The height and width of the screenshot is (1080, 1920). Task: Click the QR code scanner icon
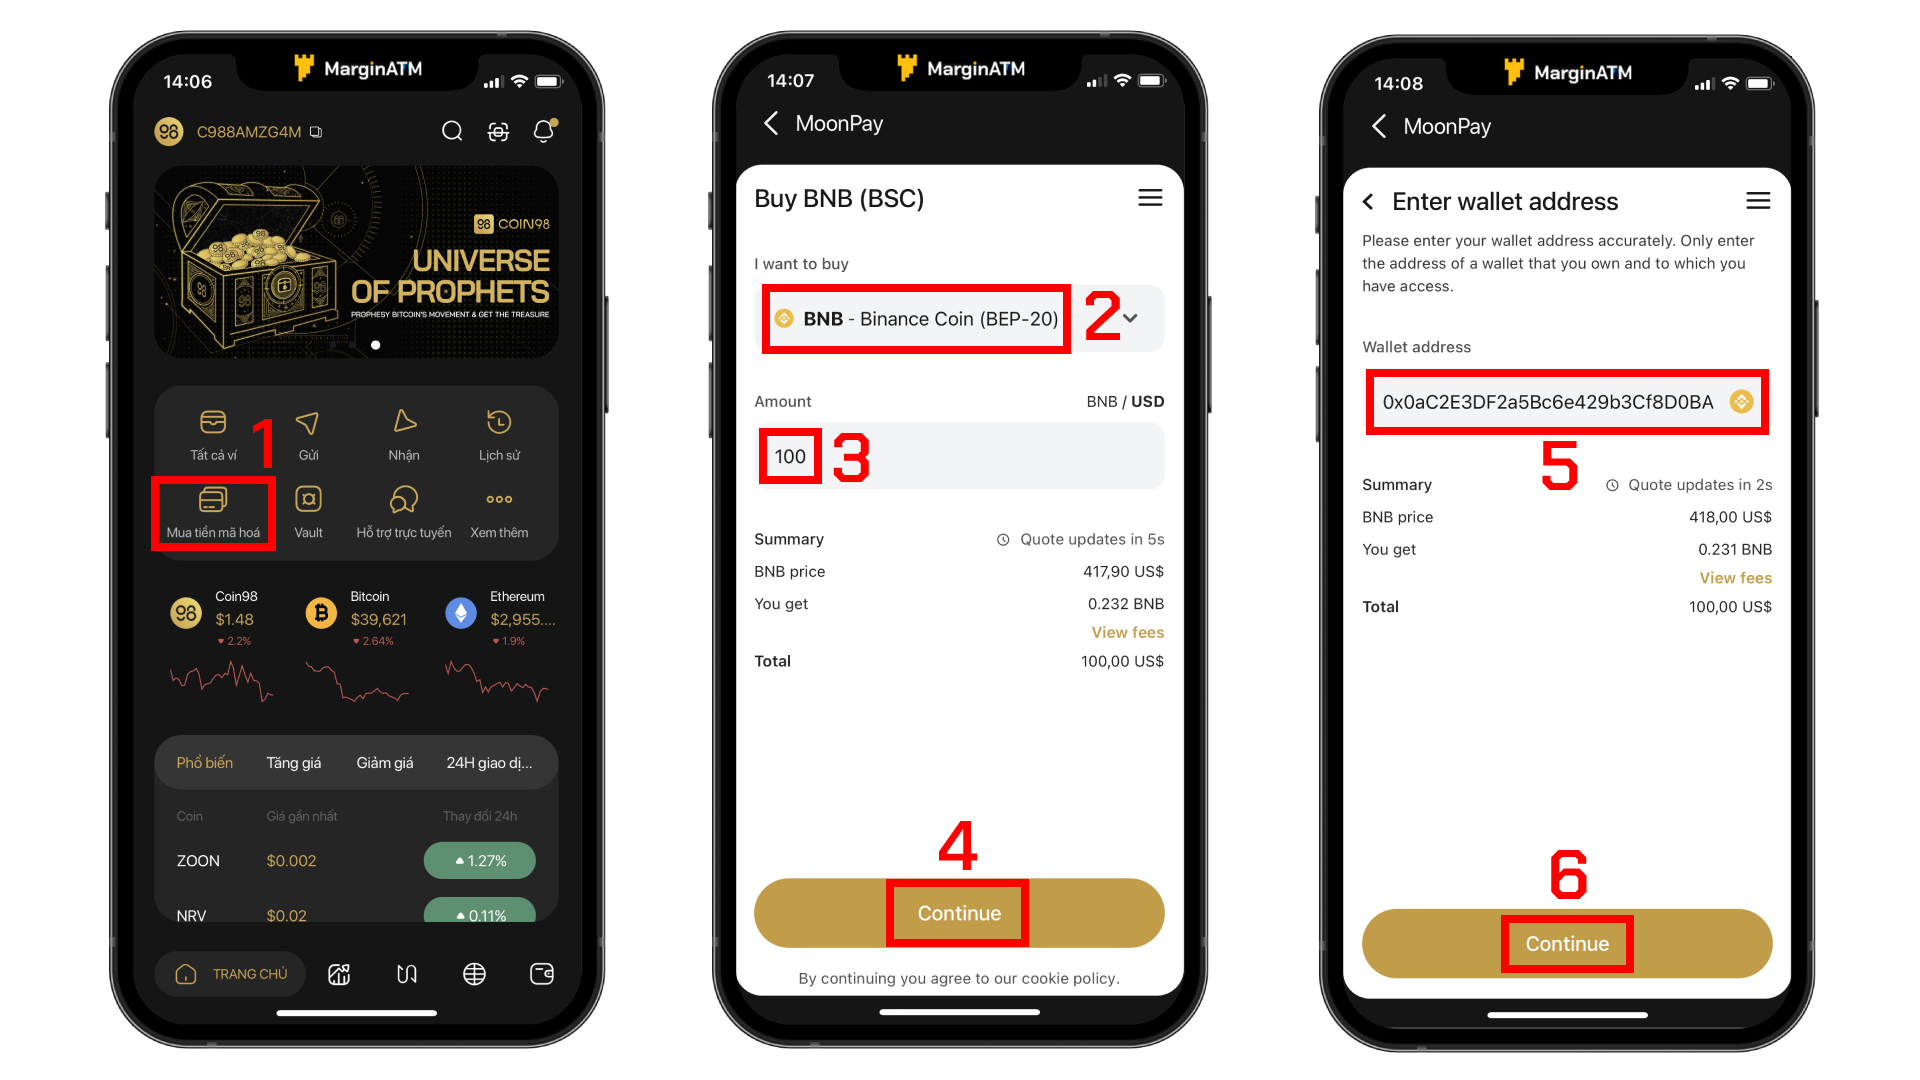(498, 131)
